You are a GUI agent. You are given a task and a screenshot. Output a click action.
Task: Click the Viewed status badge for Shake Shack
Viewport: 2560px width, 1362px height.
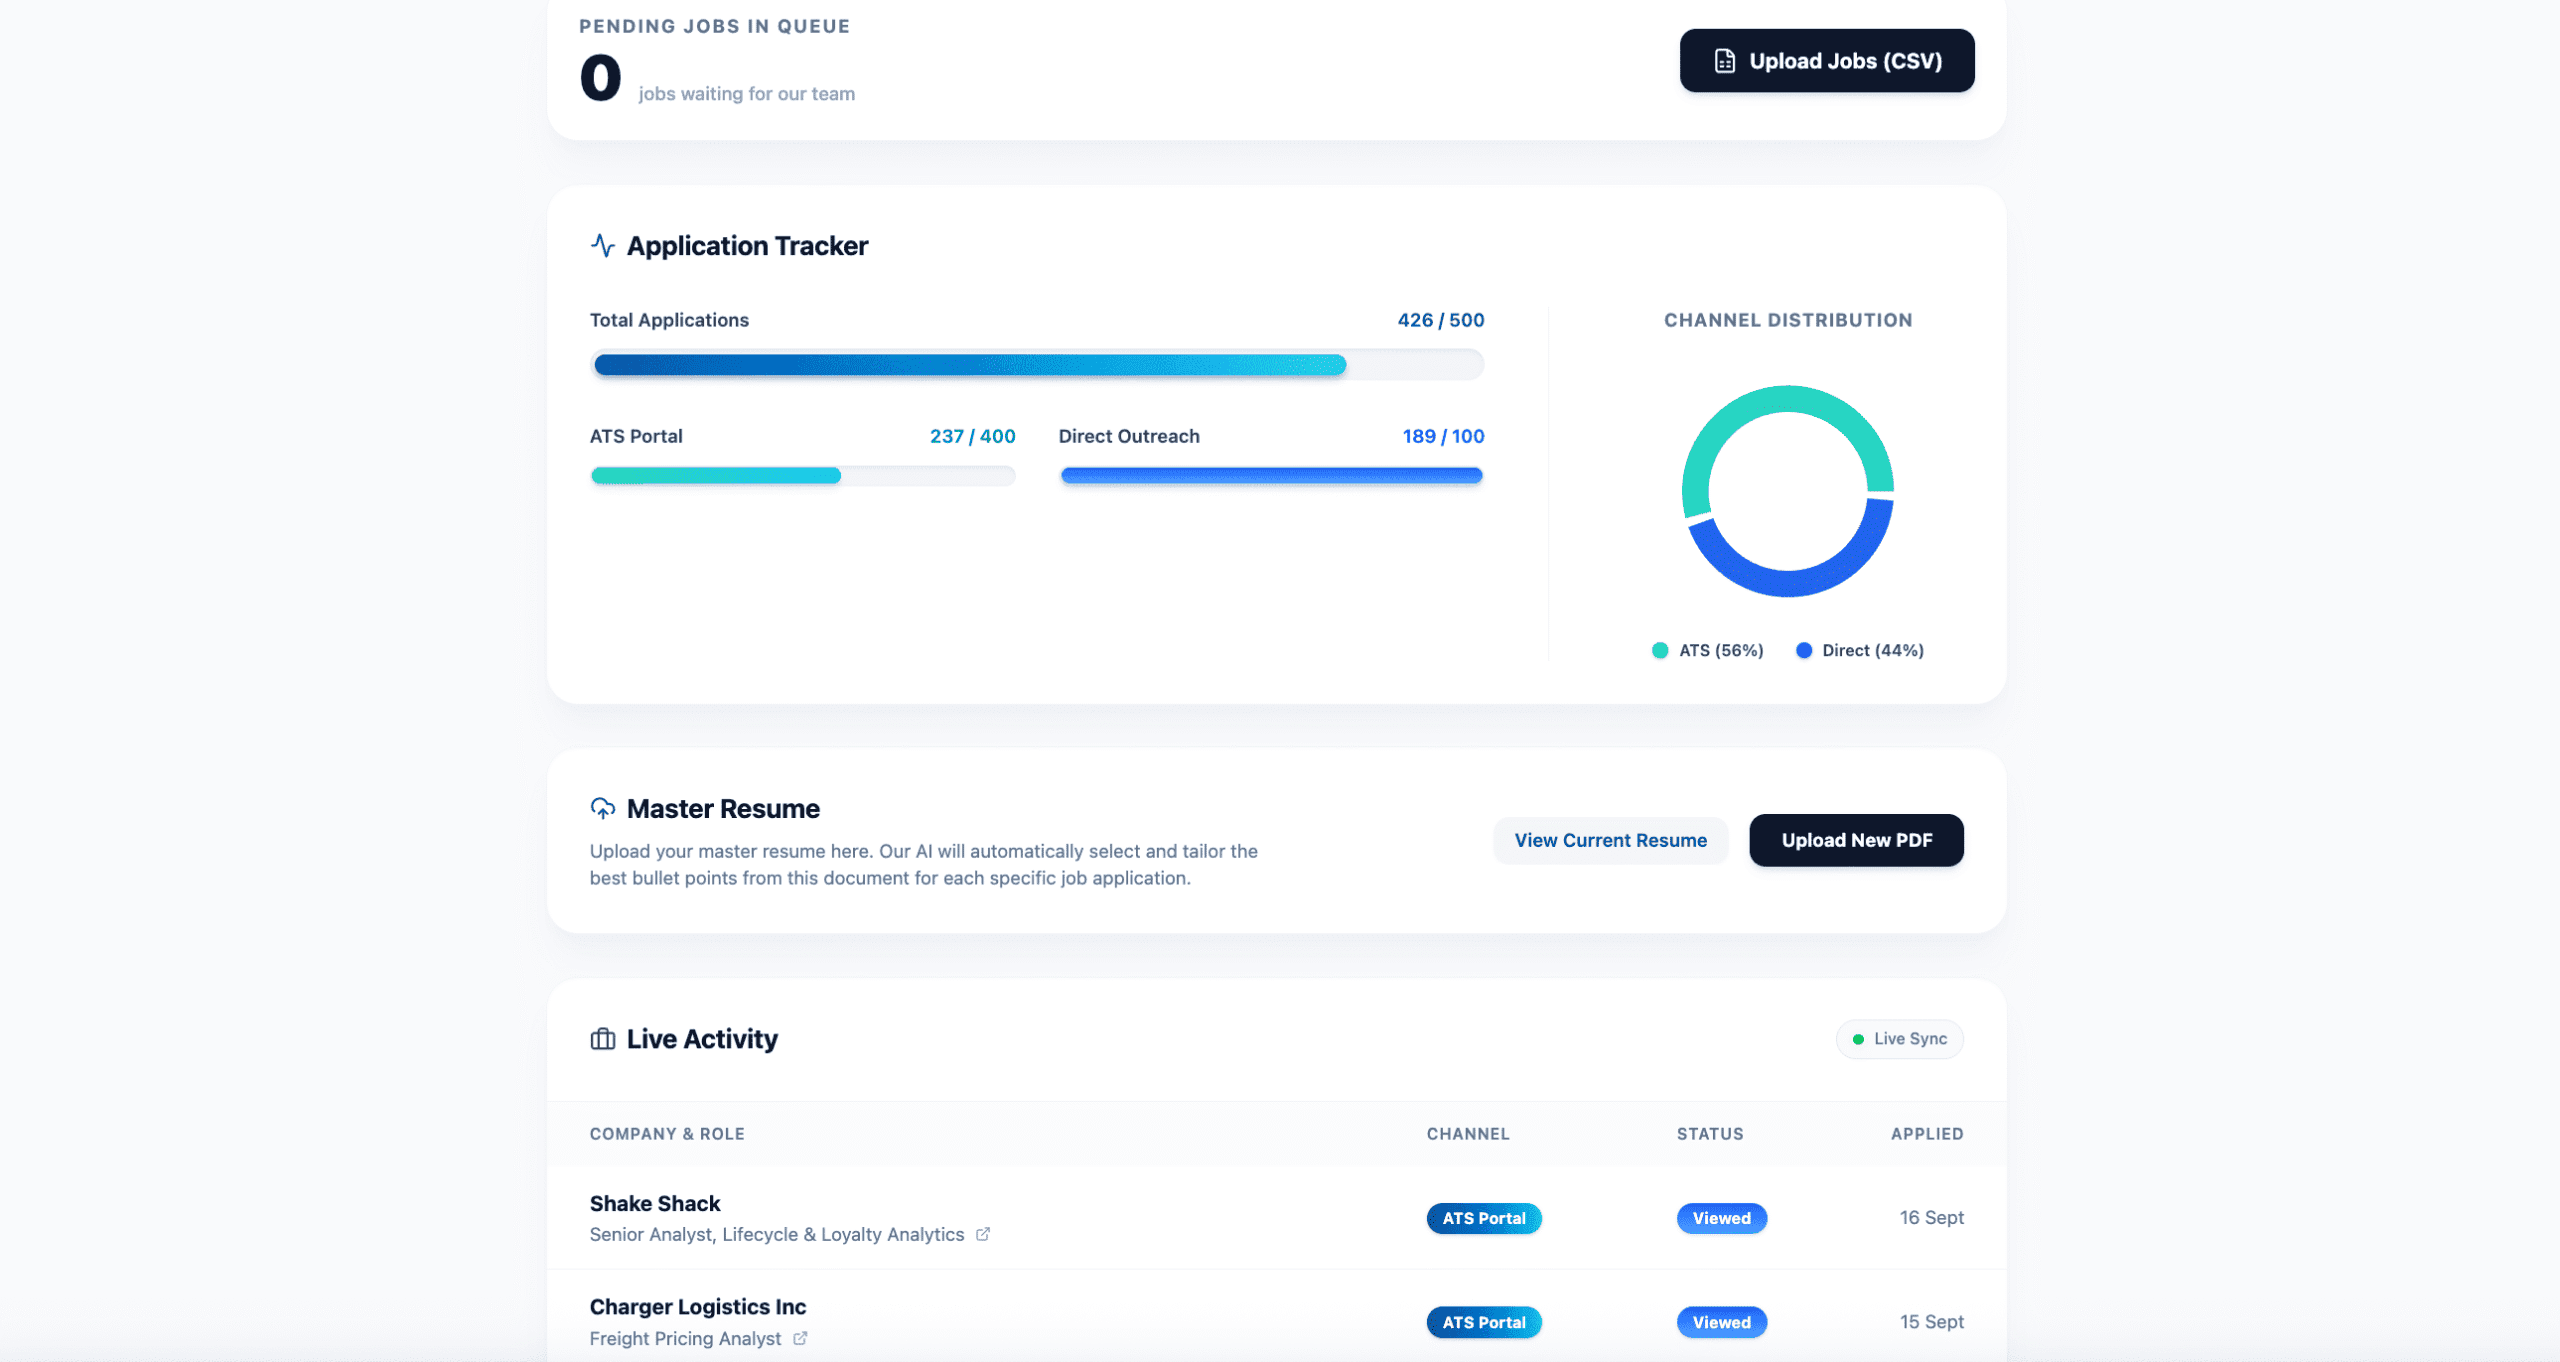[x=1722, y=1218]
